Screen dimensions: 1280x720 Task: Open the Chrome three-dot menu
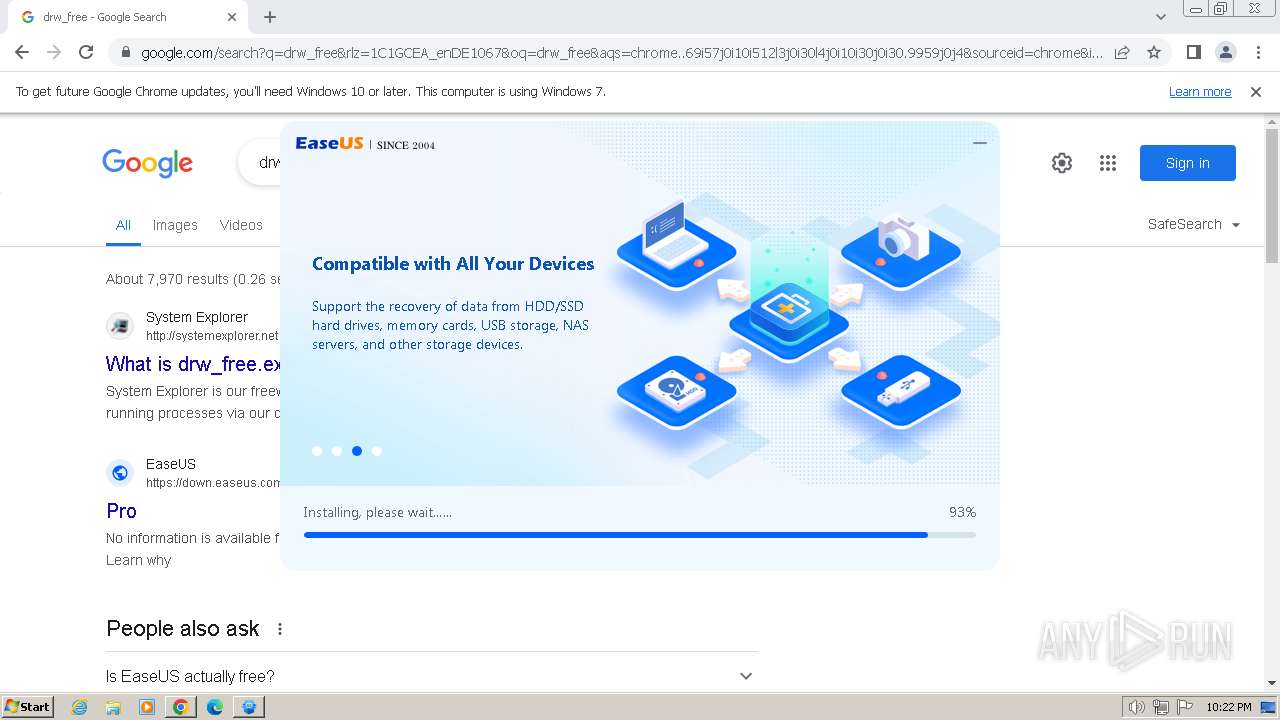point(1258,52)
